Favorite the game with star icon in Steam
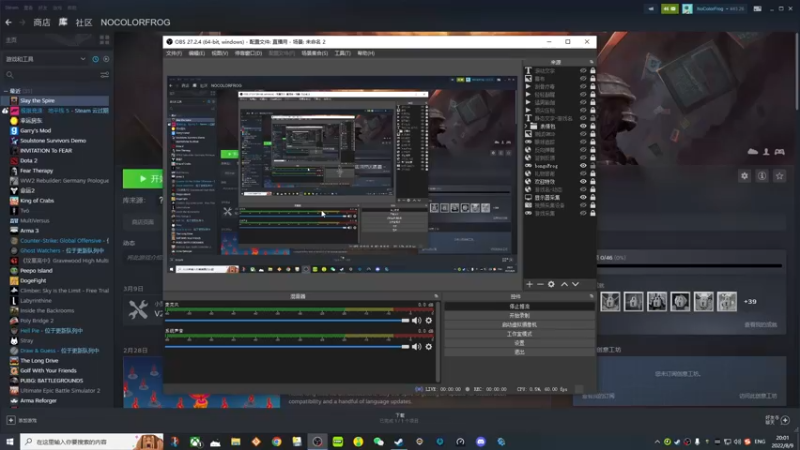Viewport: 800px width, 450px height. point(779,176)
